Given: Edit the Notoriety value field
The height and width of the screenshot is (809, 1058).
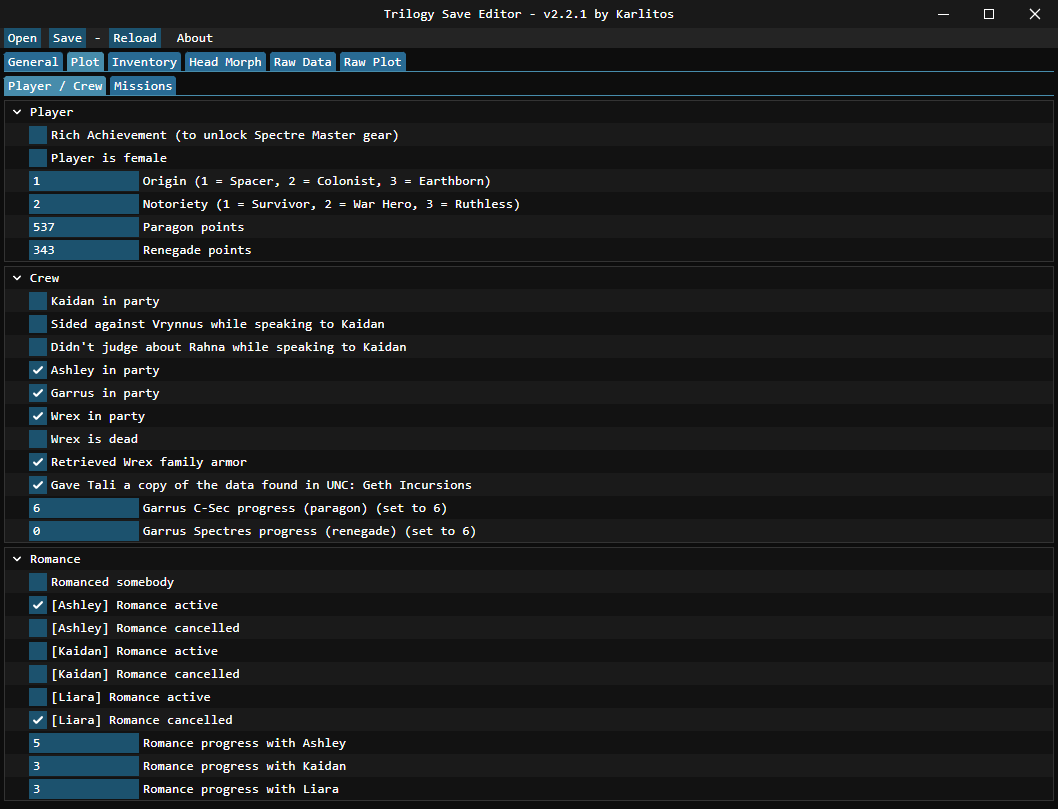Looking at the screenshot, I should click(84, 204).
